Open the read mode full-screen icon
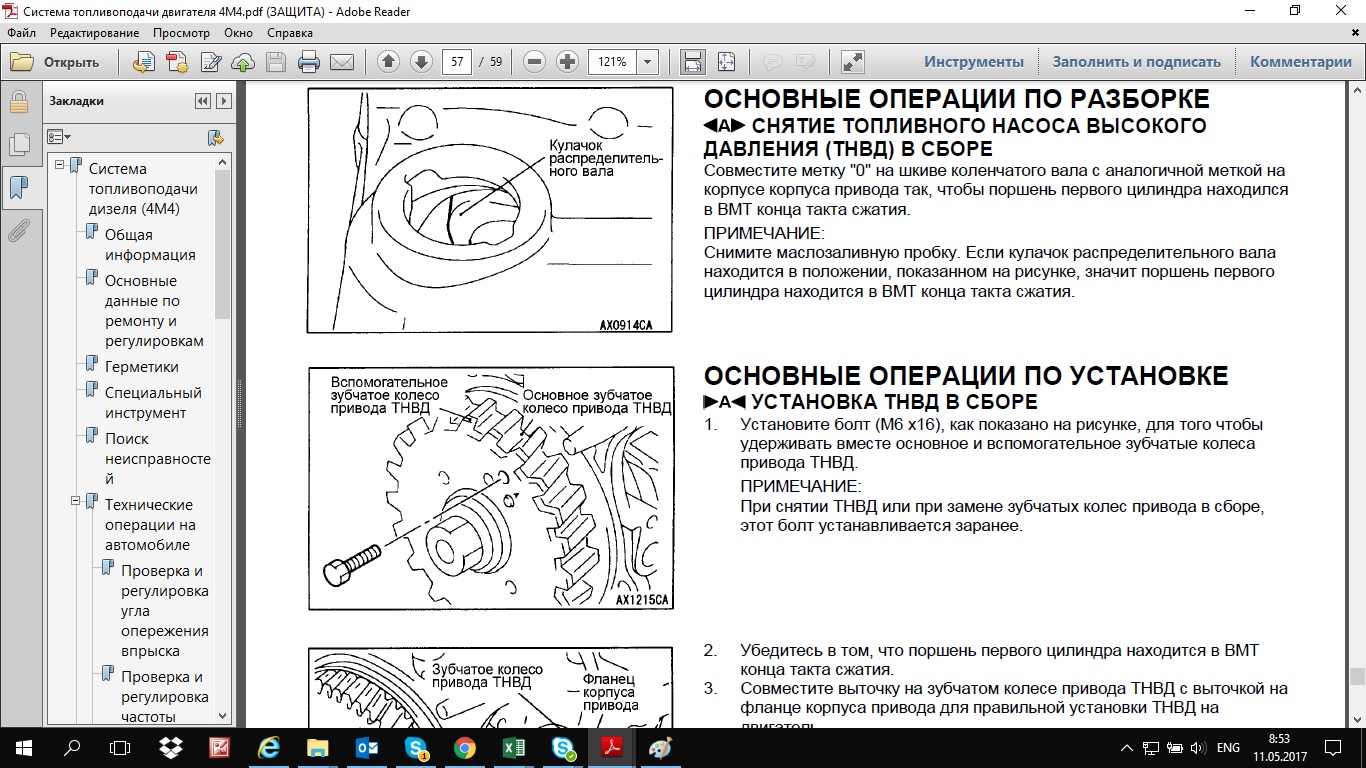The image size is (1366, 768). tap(852, 62)
